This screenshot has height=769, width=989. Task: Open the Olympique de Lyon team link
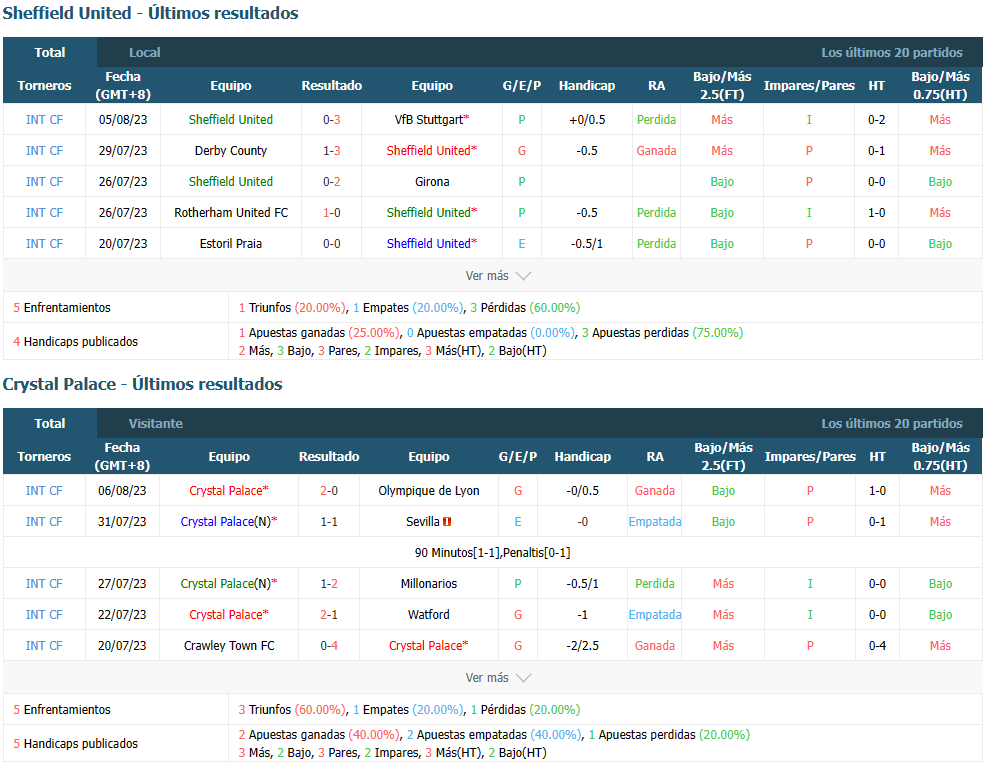429,490
